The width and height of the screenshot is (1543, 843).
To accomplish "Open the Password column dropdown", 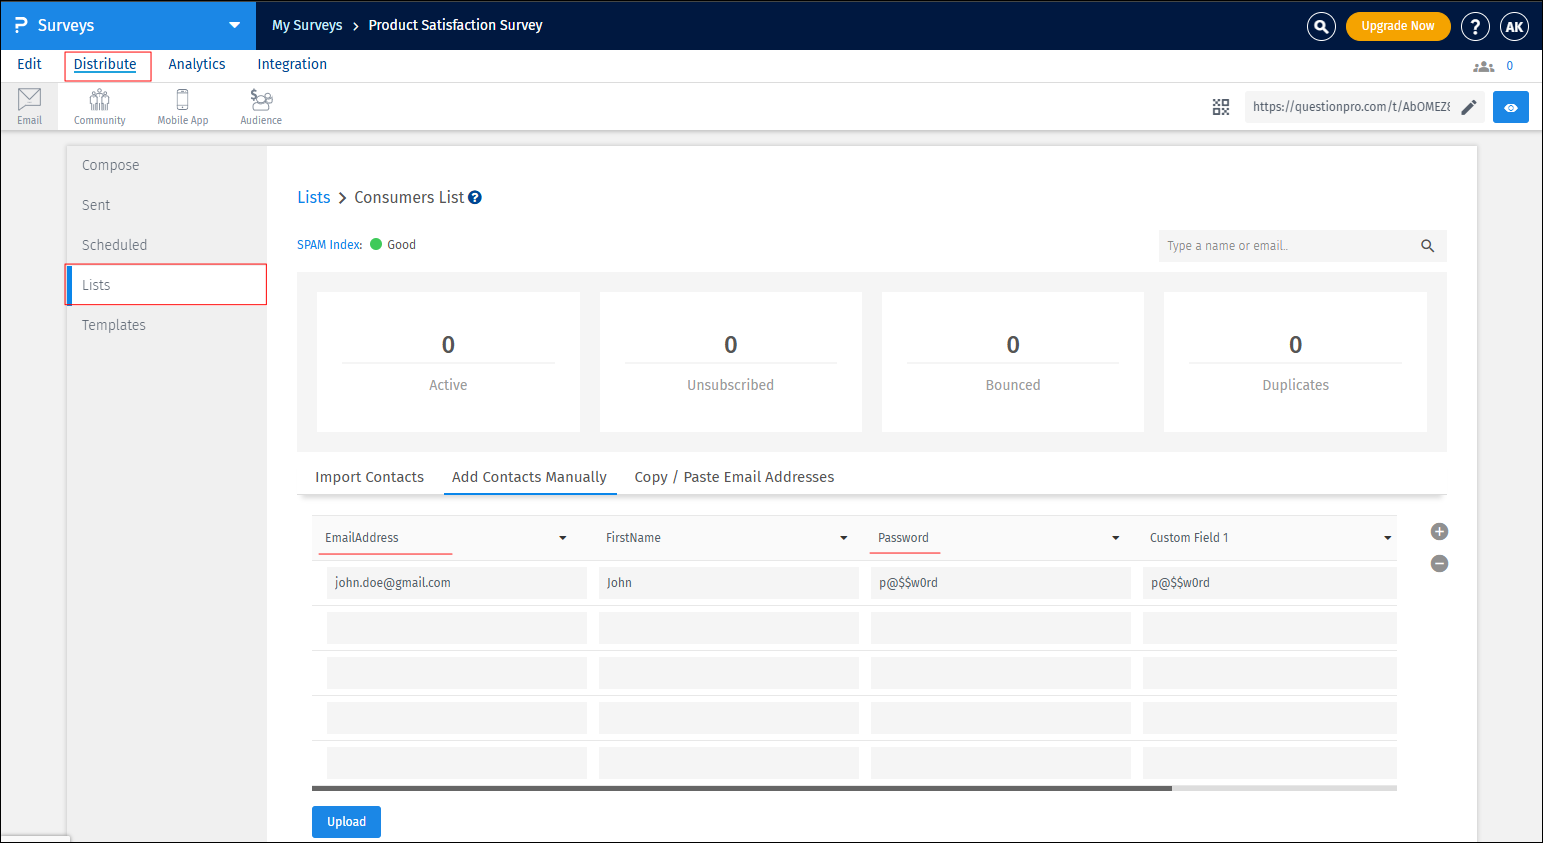I will click(x=1115, y=538).
